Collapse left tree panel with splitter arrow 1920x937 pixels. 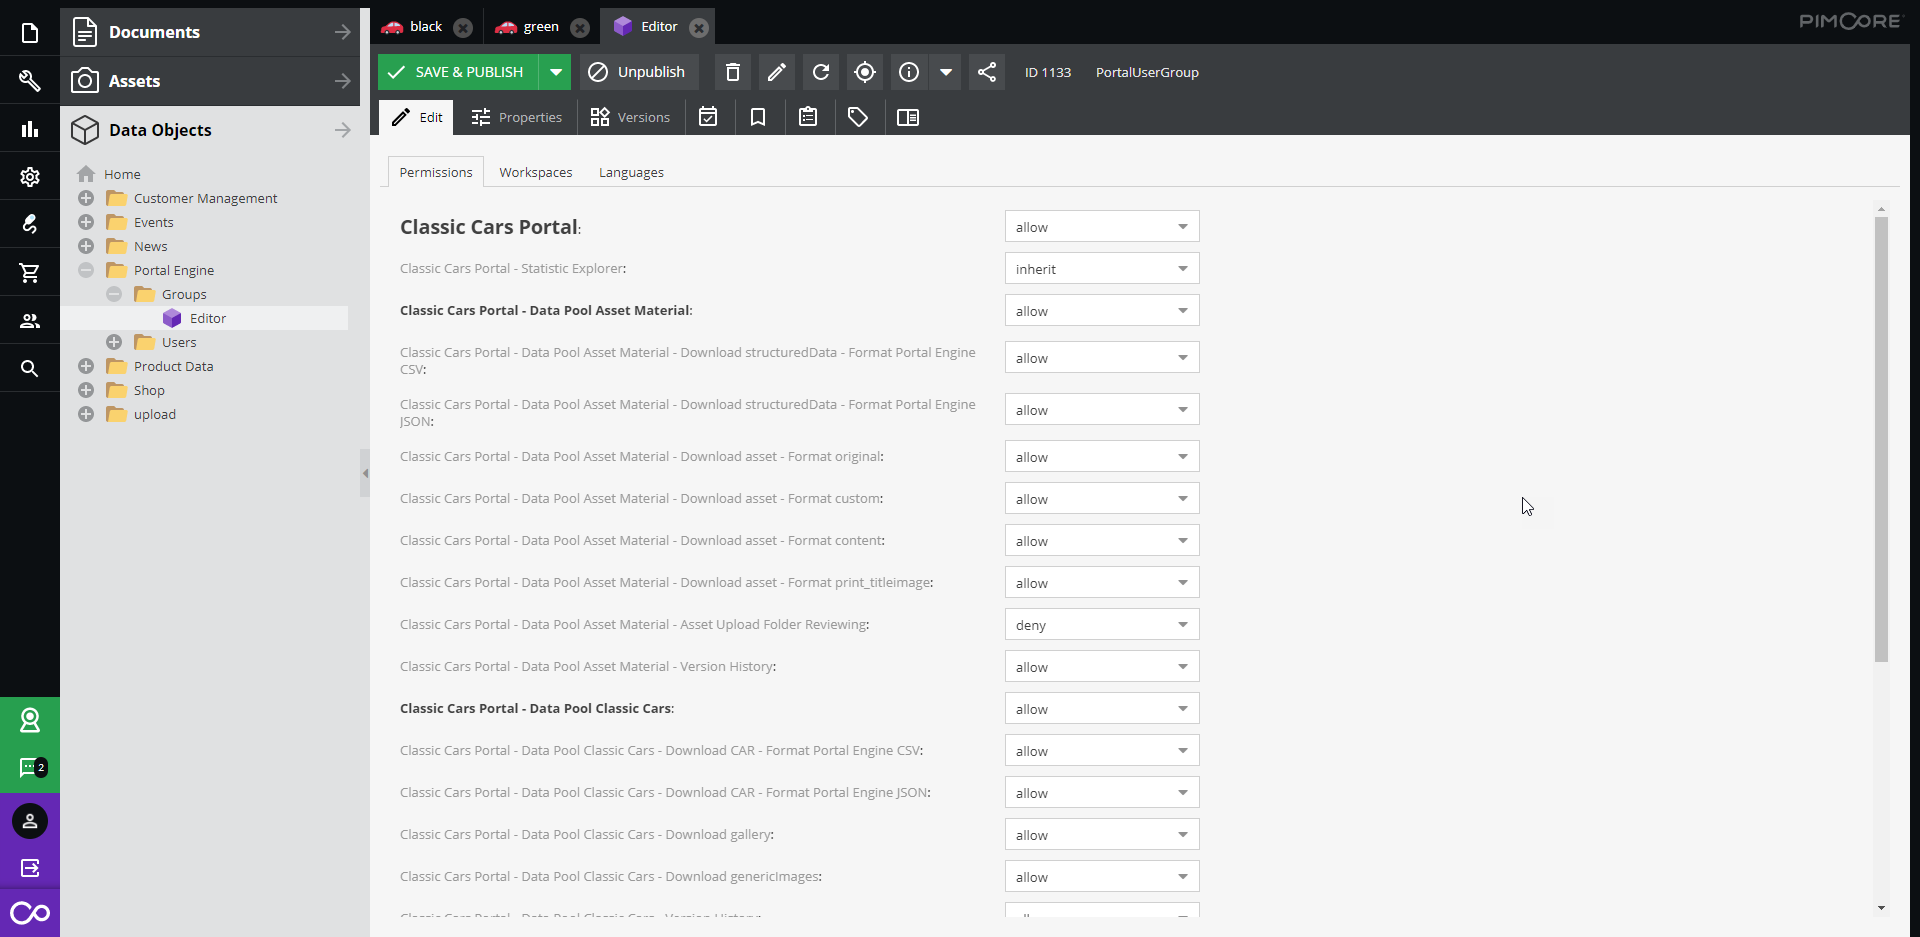pyautogui.click(x=365, y=473)
